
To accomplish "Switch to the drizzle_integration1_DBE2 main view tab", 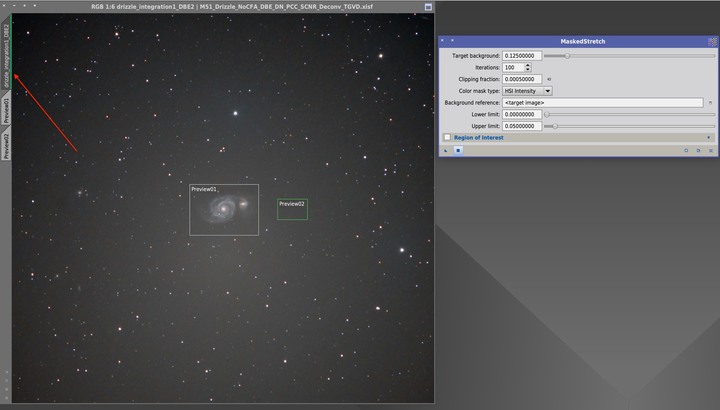I will pos(6,52).
